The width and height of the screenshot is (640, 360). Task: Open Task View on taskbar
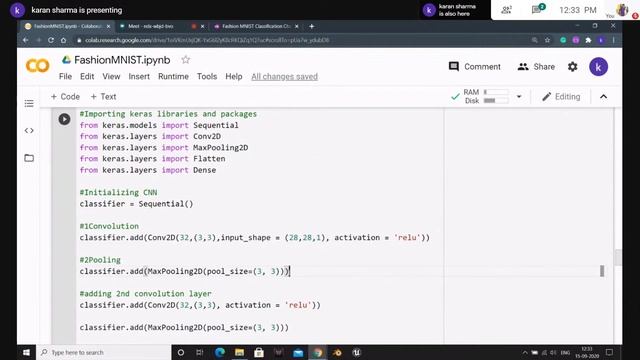pos(200,352)
